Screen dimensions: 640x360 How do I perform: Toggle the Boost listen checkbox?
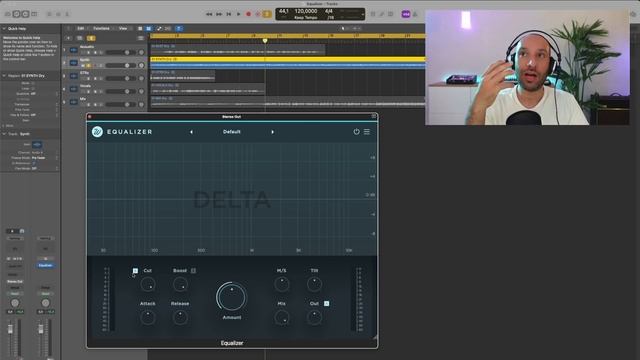[x=193, y=271]
